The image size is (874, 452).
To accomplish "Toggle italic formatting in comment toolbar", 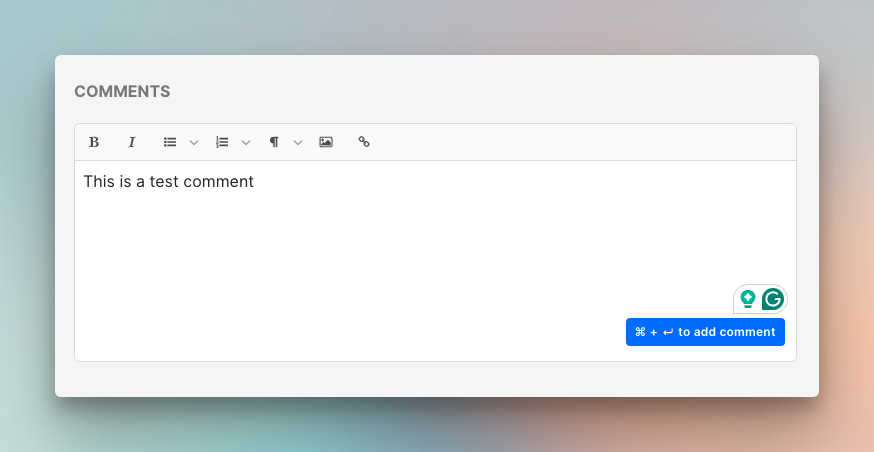I will tap(131, 142).
